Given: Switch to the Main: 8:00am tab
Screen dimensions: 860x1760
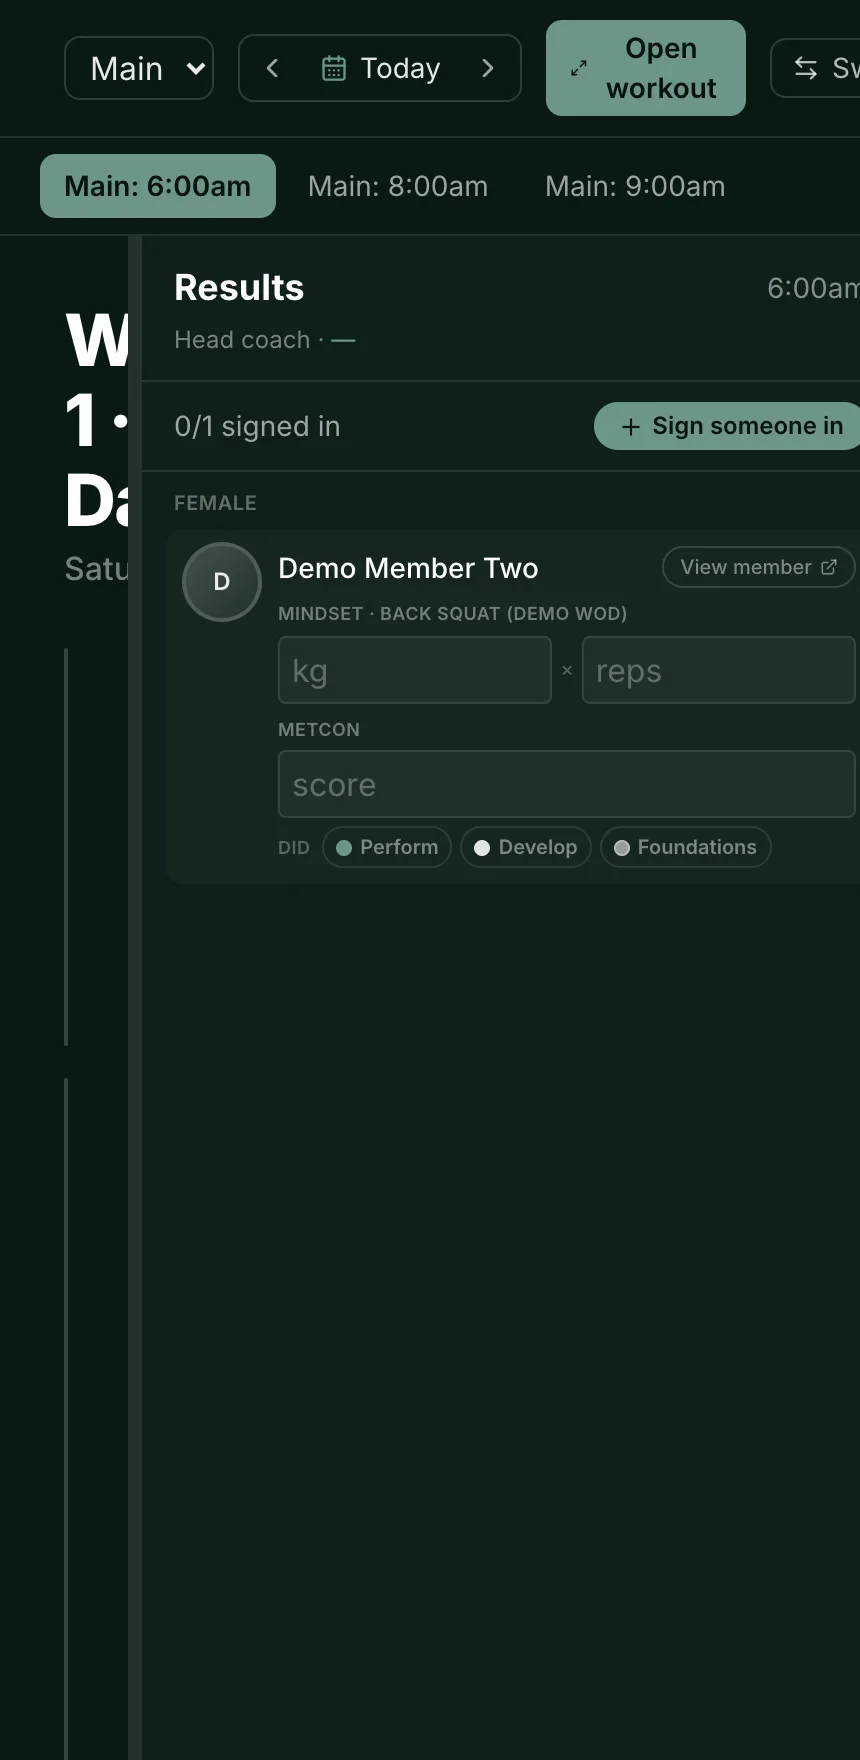Looking at the screenshot, I should [x=398, y=186].
